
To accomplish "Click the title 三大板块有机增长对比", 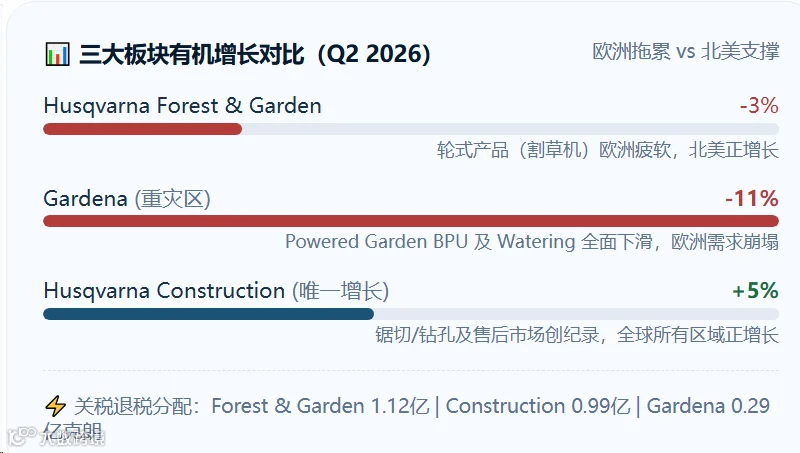I will 191,54.
